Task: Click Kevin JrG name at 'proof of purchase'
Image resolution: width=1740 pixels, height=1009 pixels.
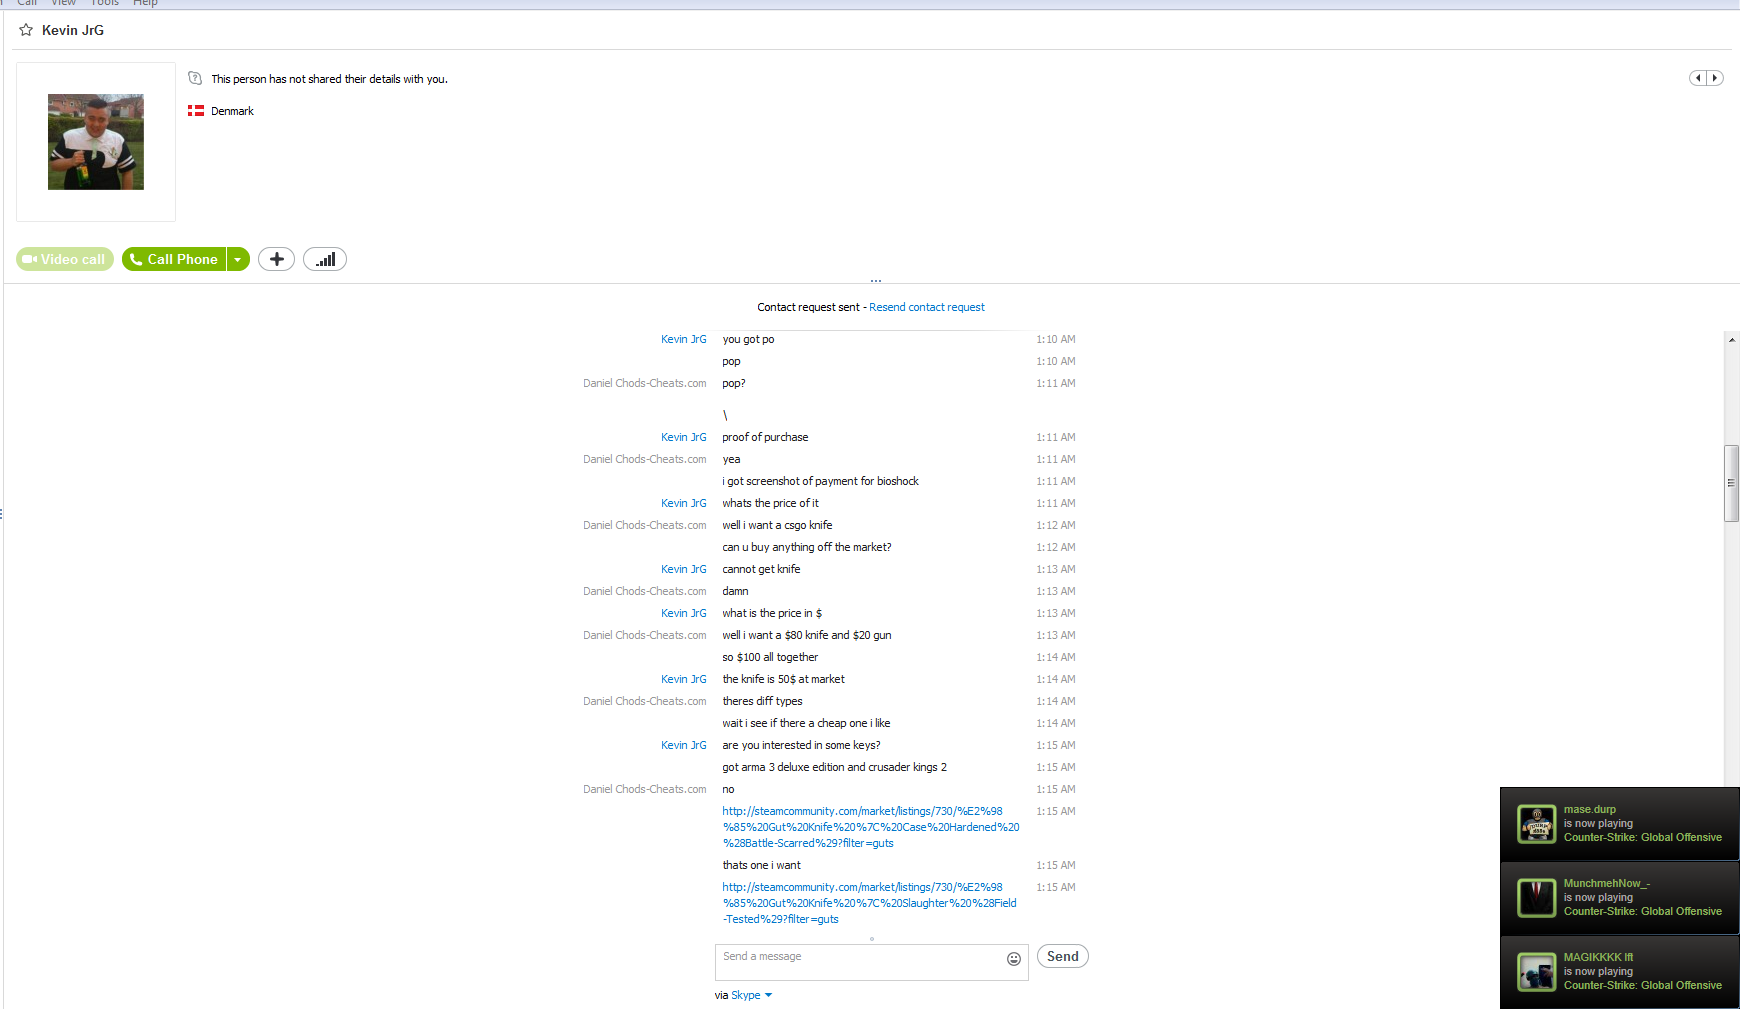Action: pos(684,437)
